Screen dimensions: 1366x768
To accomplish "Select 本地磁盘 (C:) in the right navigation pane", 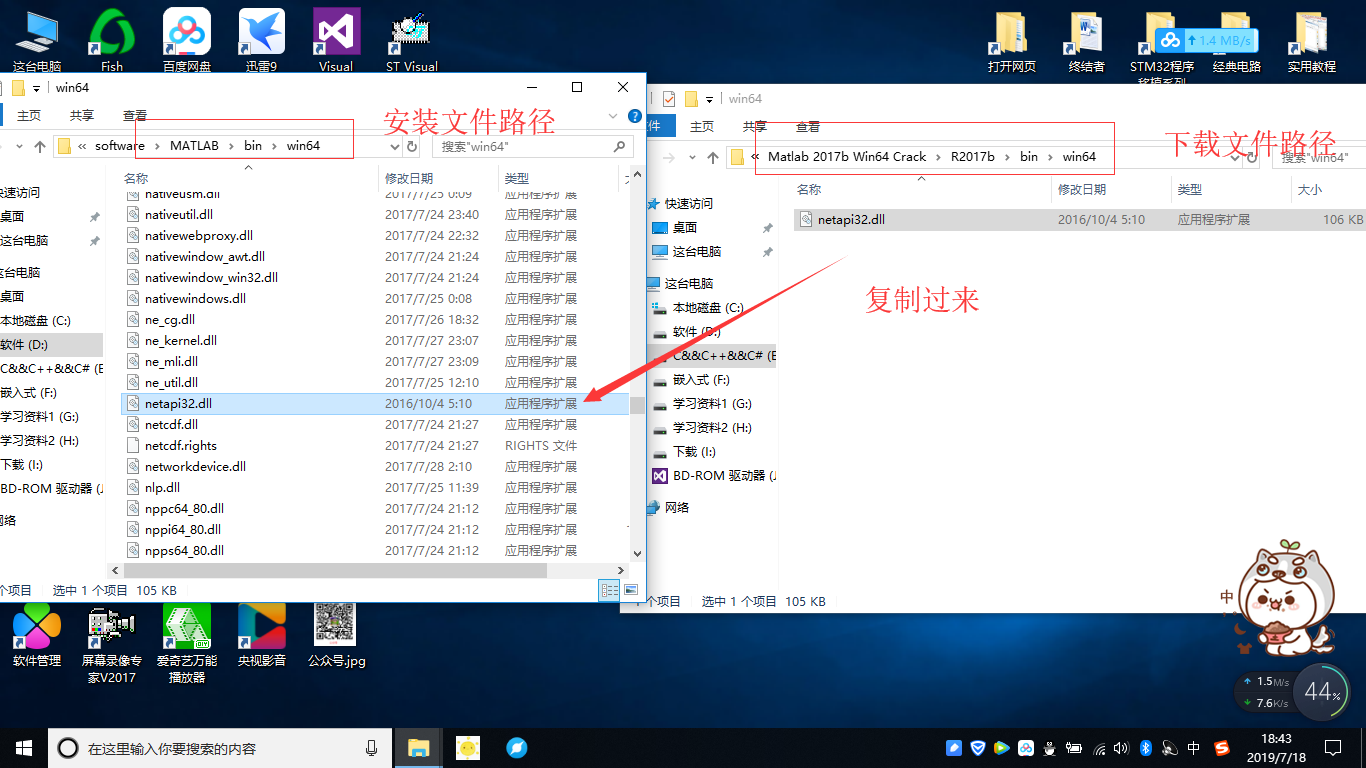I will coord(708,308).
